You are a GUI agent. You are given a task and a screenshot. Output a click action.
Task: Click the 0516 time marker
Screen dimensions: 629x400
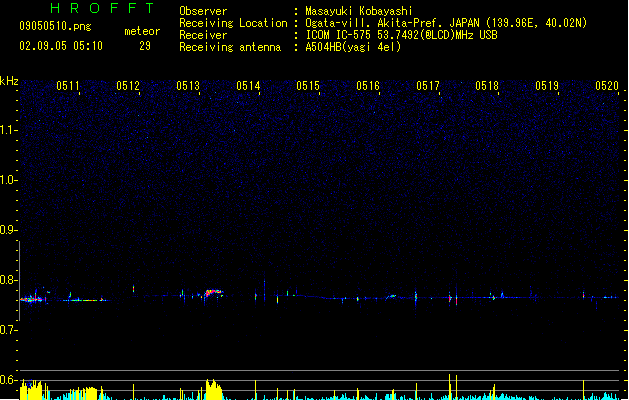click(x=368, y=86)
